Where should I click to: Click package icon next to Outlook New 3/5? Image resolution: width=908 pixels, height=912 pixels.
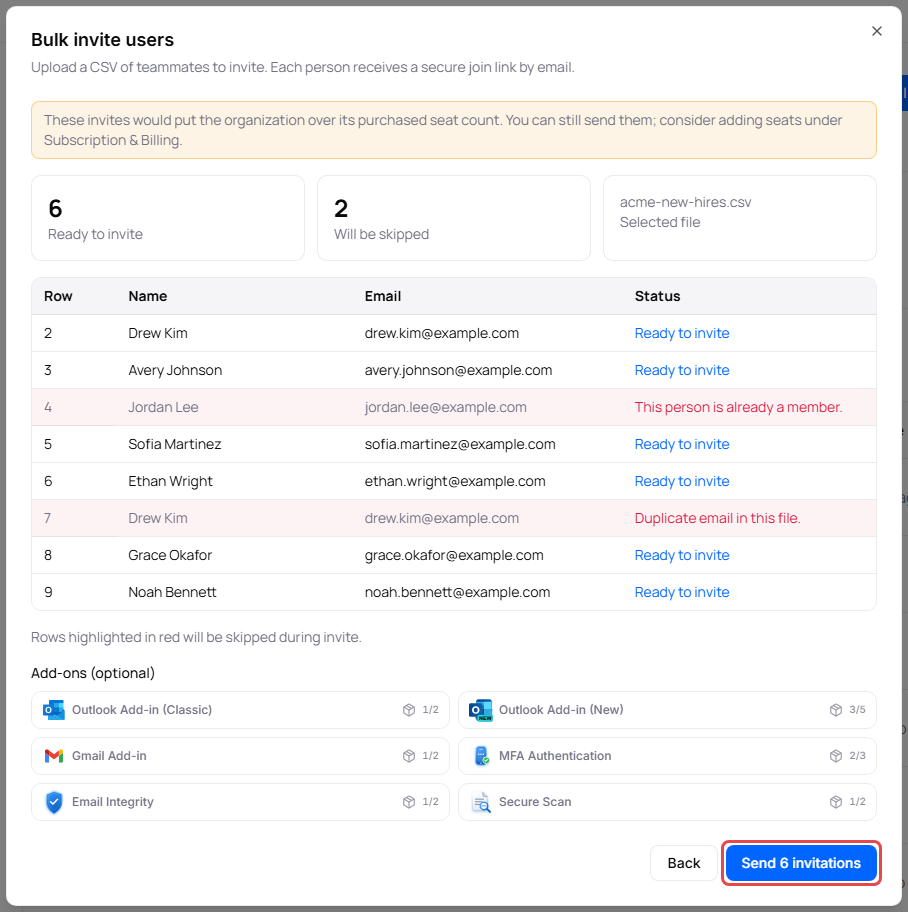click(836, 710)
